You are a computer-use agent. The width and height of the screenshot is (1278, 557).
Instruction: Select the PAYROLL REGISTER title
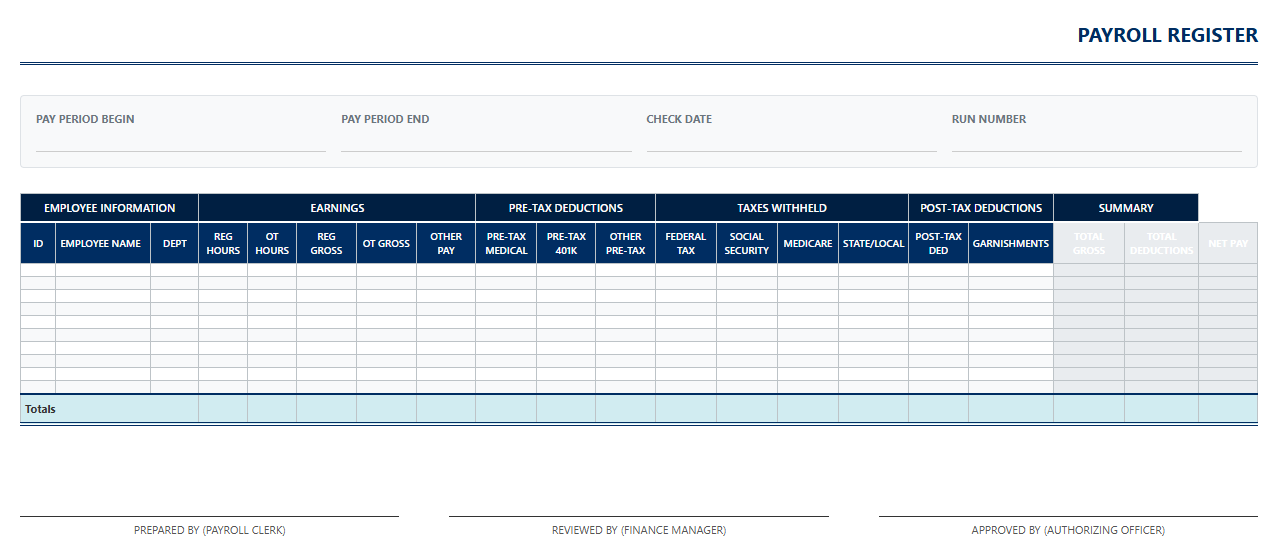[x=1167, y=35]
